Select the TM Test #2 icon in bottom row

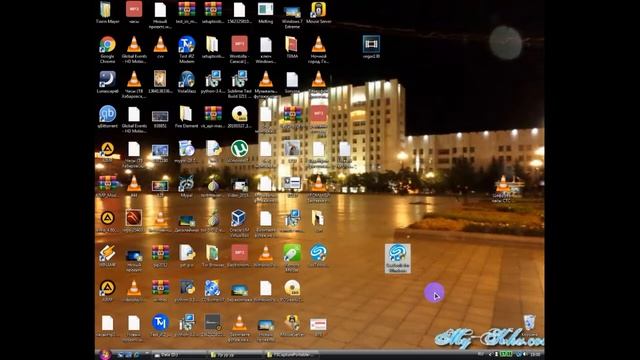(x=160, y=322)
